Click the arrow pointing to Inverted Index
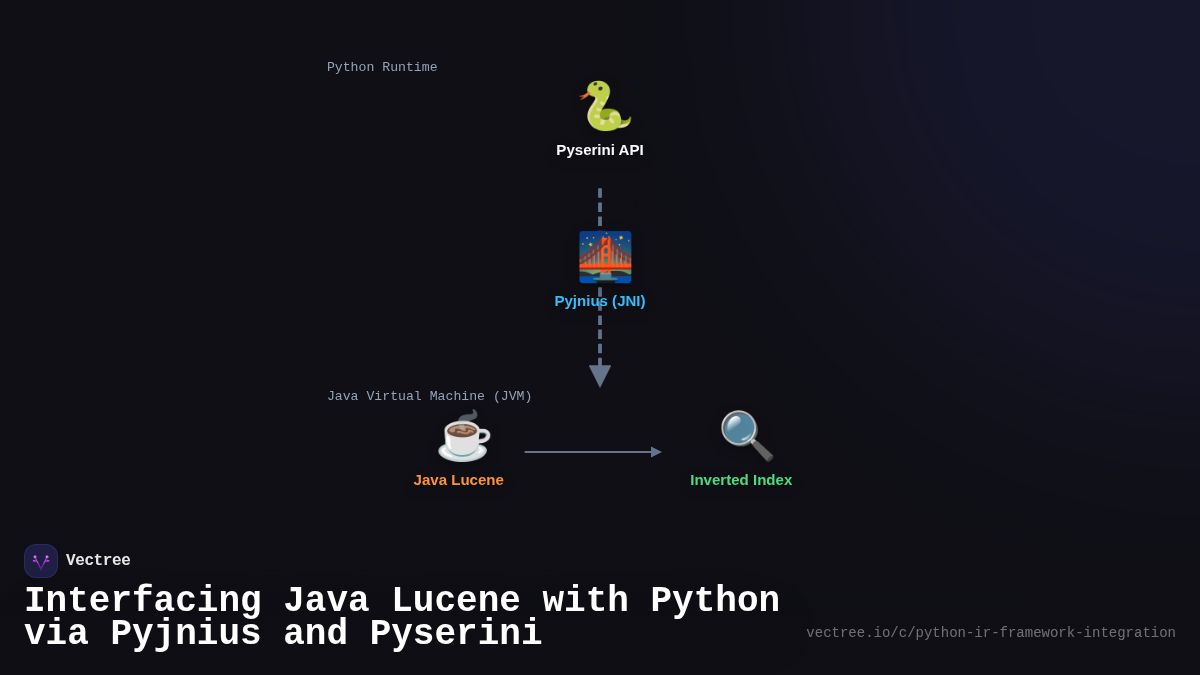This screenshot has height=675, width=1200. tap(595, 451)
